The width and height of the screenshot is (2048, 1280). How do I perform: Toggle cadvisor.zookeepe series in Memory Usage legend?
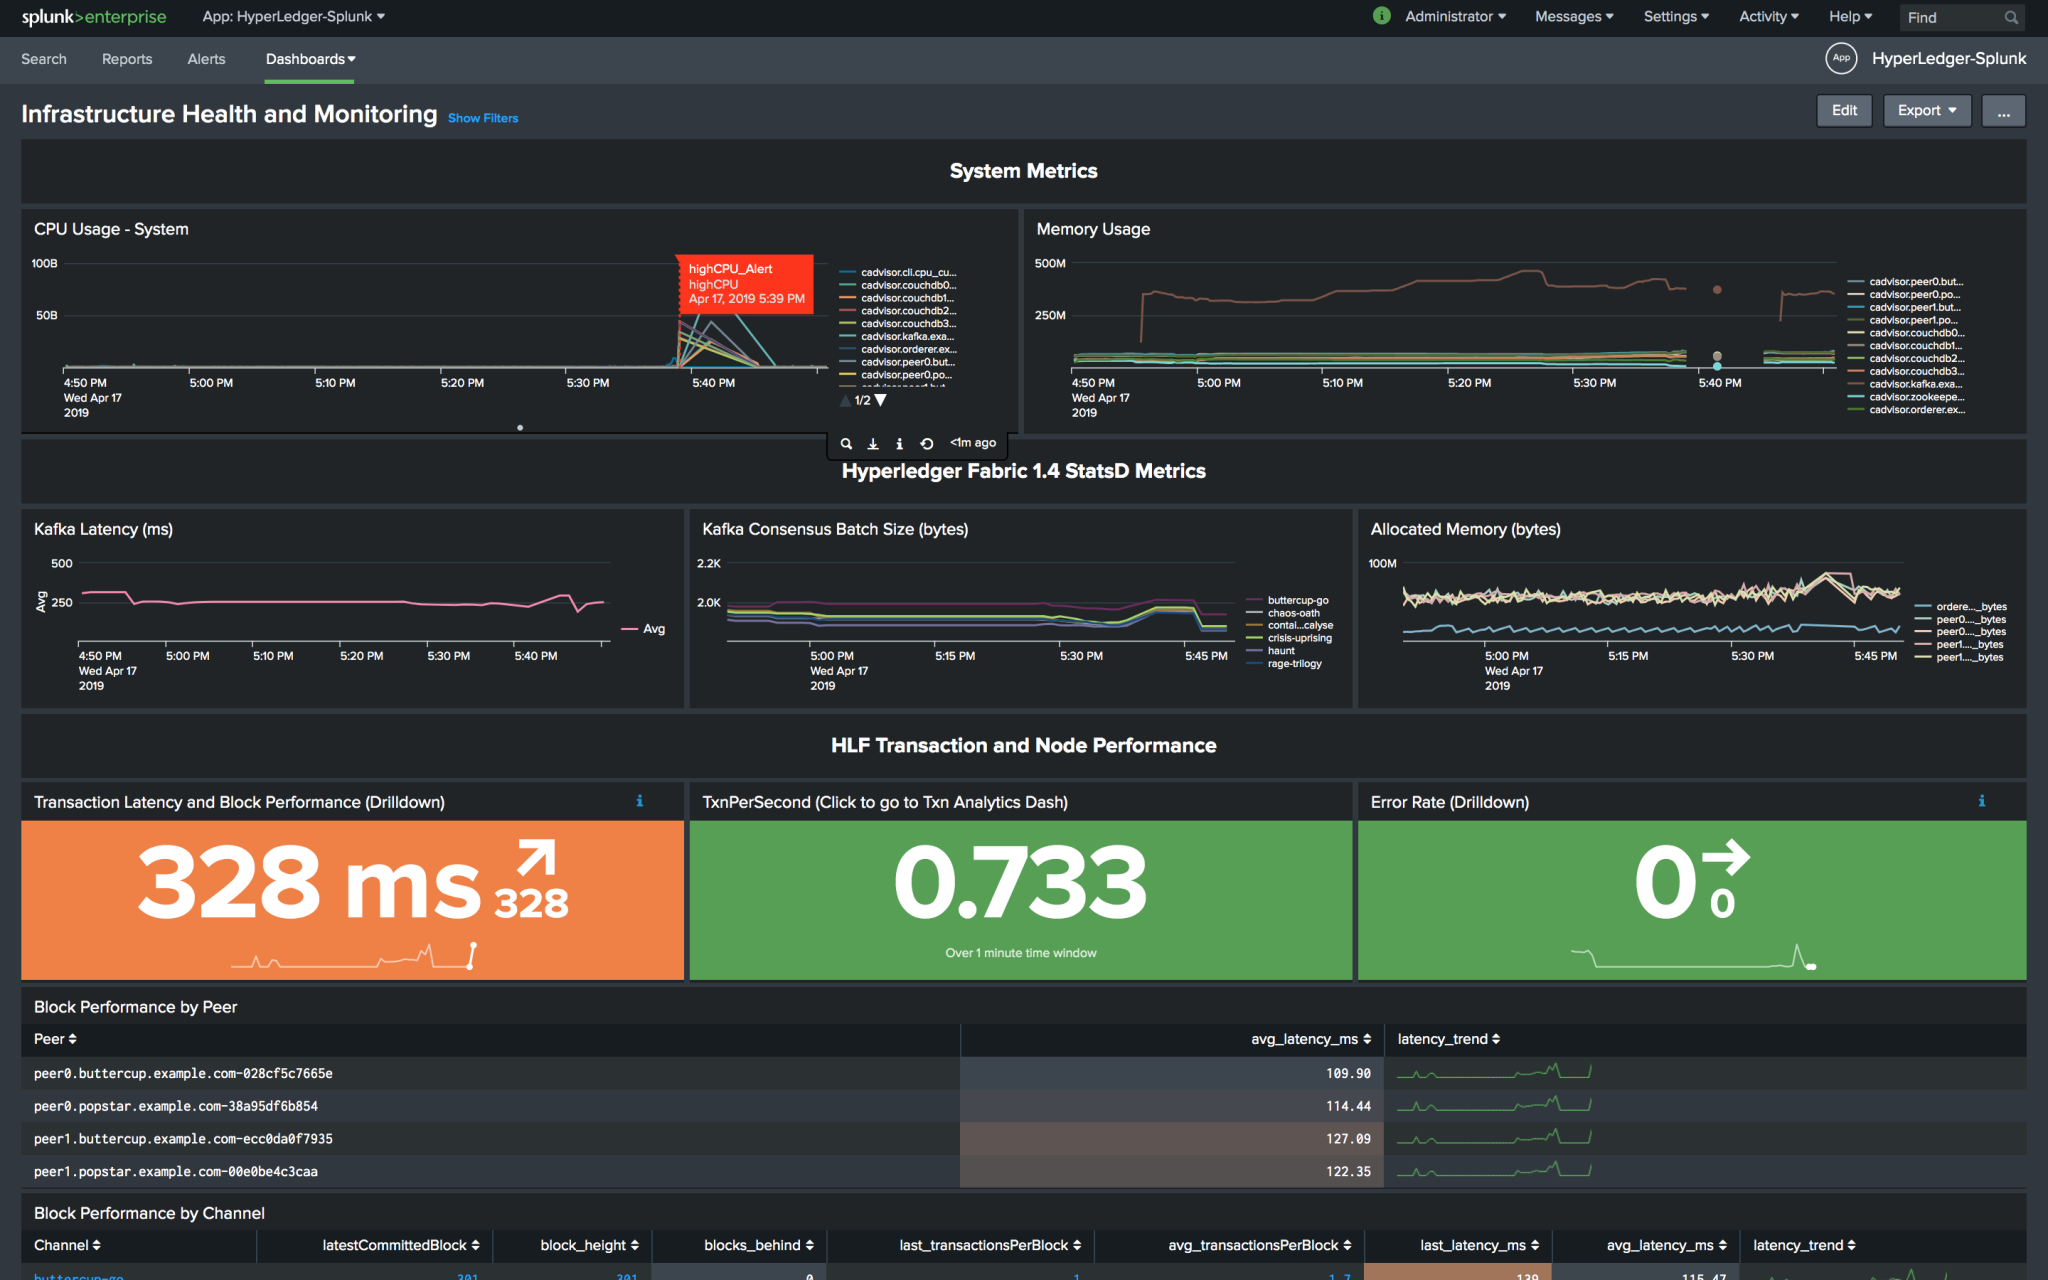tap(1912, 396)
